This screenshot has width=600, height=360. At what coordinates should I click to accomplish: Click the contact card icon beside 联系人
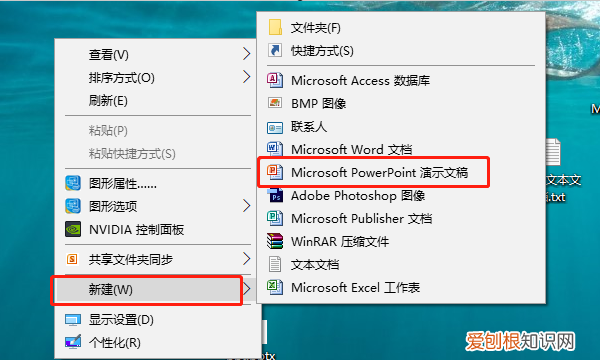(275, 127)
